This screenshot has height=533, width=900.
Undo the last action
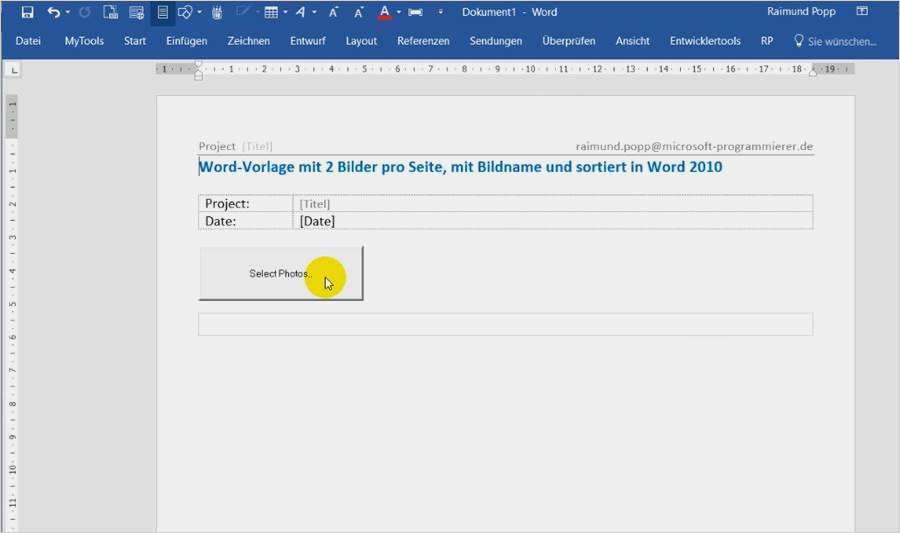(x=53, y=12)
